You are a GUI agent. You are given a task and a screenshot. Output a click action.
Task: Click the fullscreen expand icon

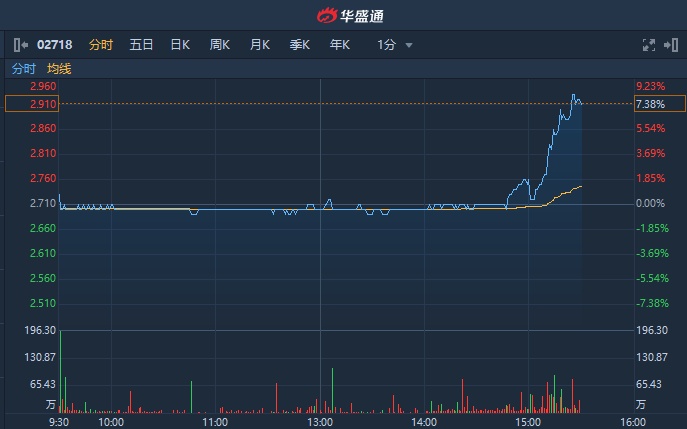[648, 45]
